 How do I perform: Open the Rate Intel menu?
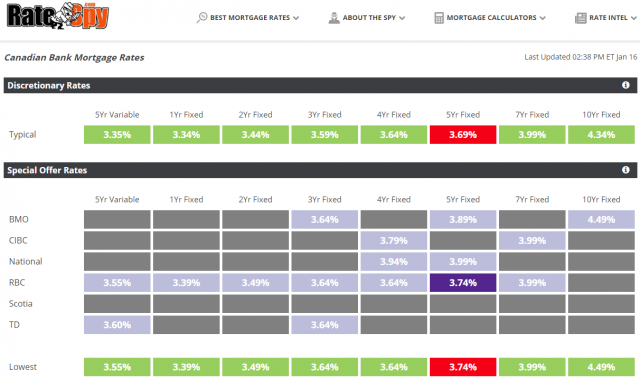tap(608, 18)
